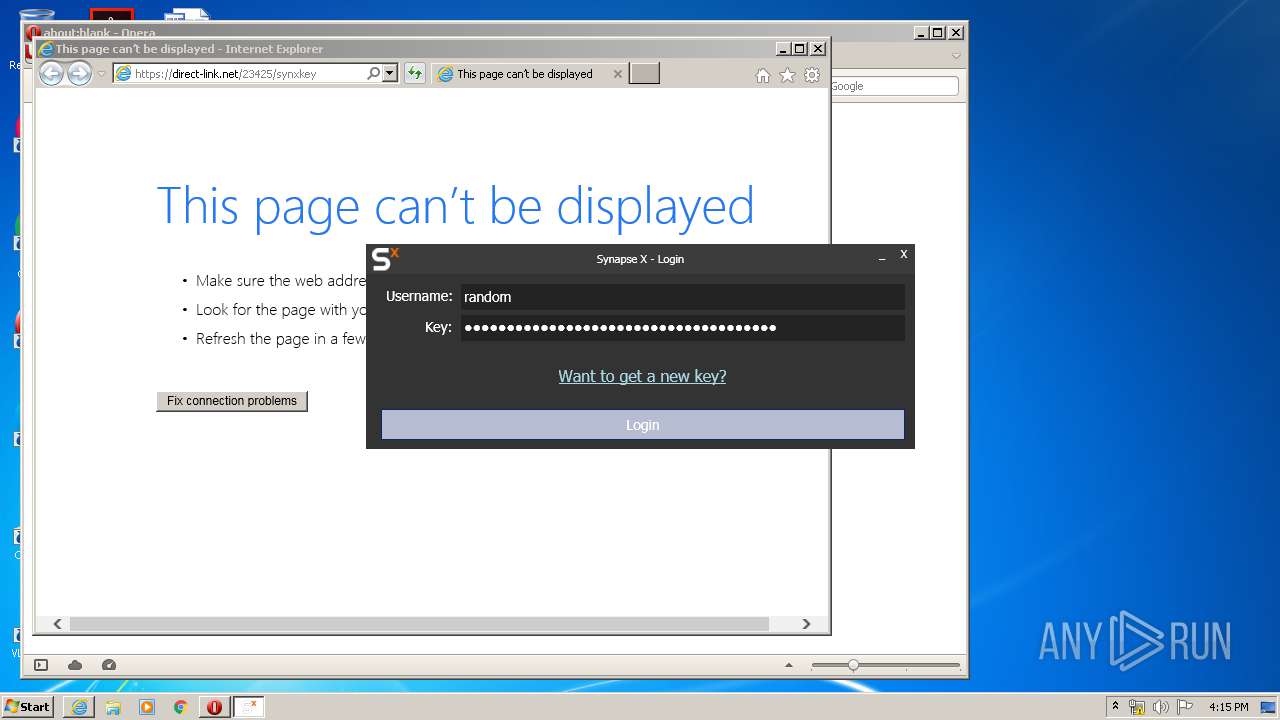The height and width of the screenshot is (720, 1280).
Task: Click the Opera Link cloud icon
Action: (75, 665)
